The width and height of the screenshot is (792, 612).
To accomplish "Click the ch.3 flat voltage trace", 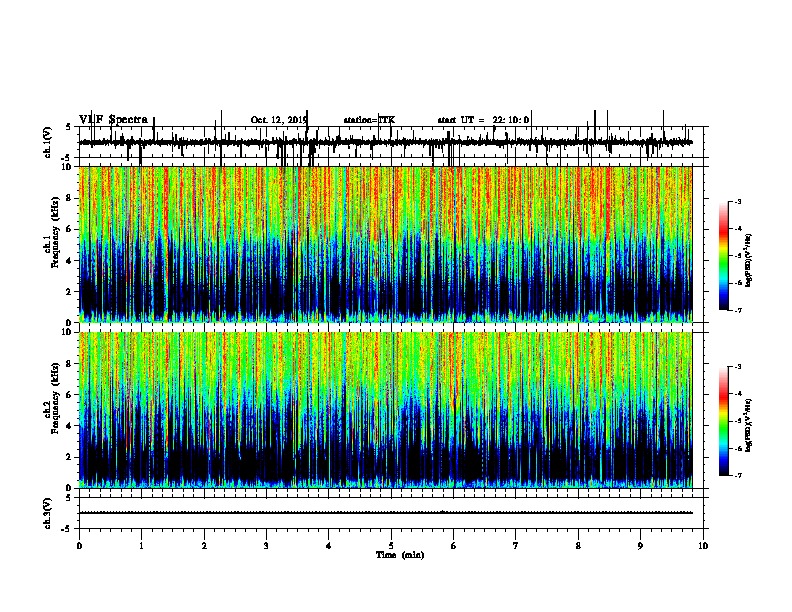I will 385,513.
